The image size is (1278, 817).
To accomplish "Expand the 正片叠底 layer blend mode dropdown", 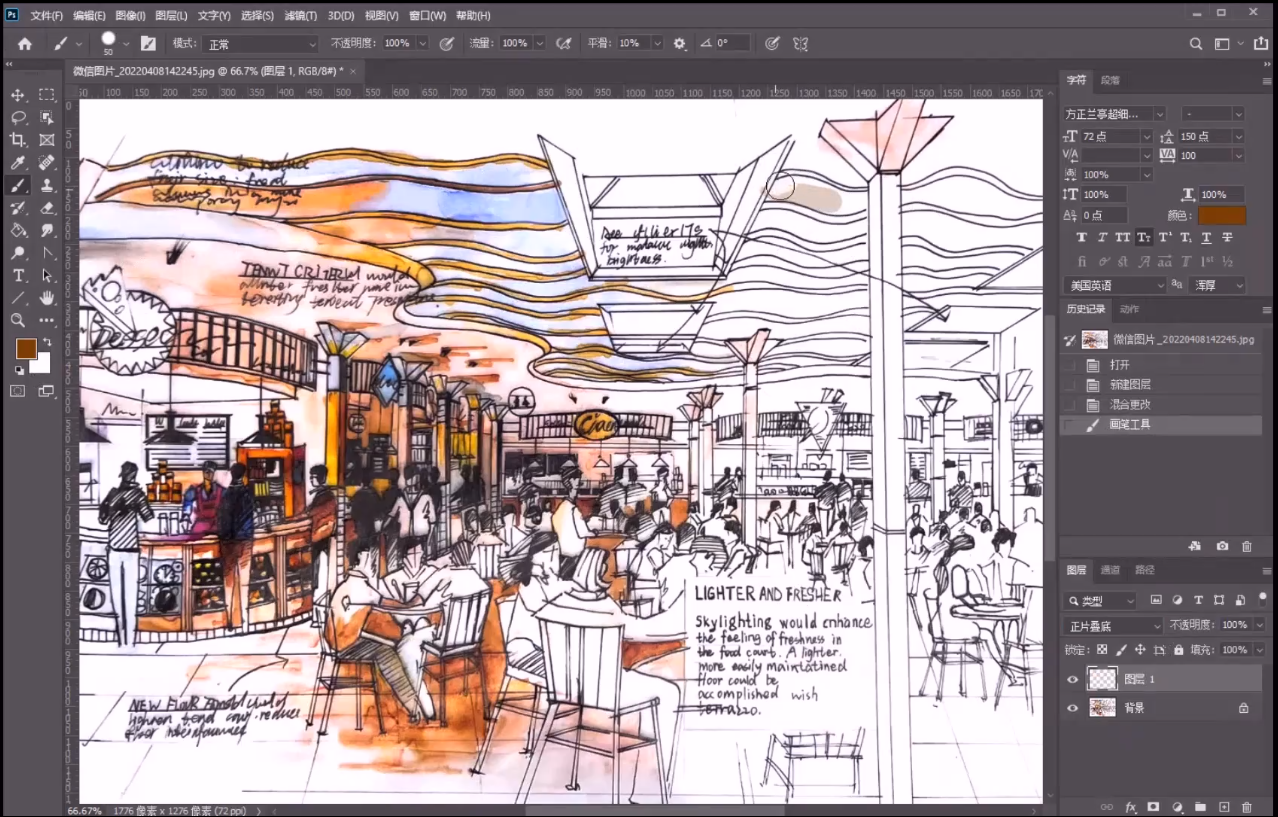I will click(1114, 626).
